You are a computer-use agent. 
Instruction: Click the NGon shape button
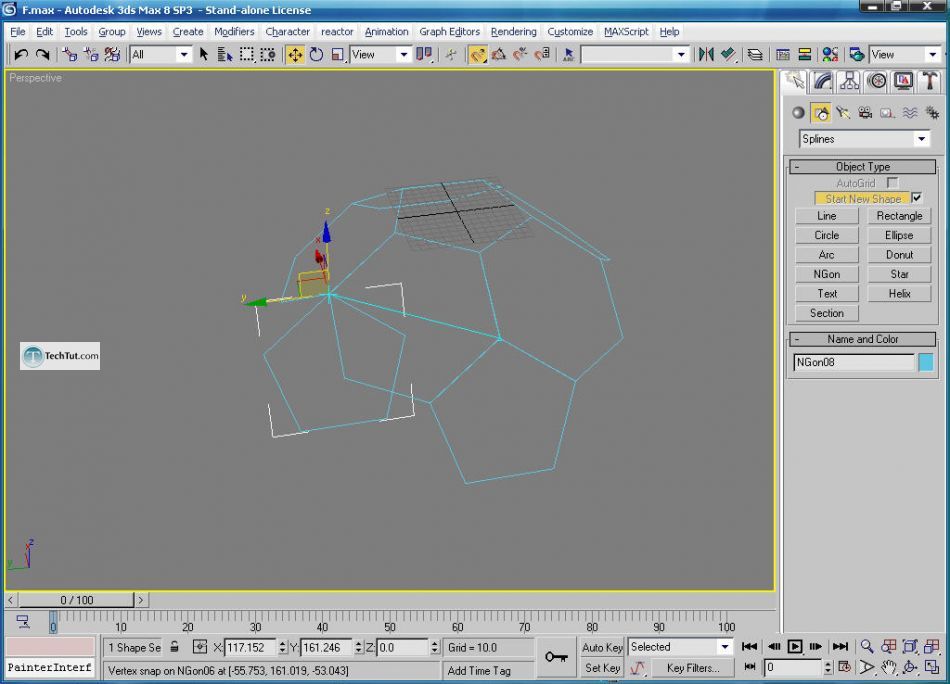(826, 274)
